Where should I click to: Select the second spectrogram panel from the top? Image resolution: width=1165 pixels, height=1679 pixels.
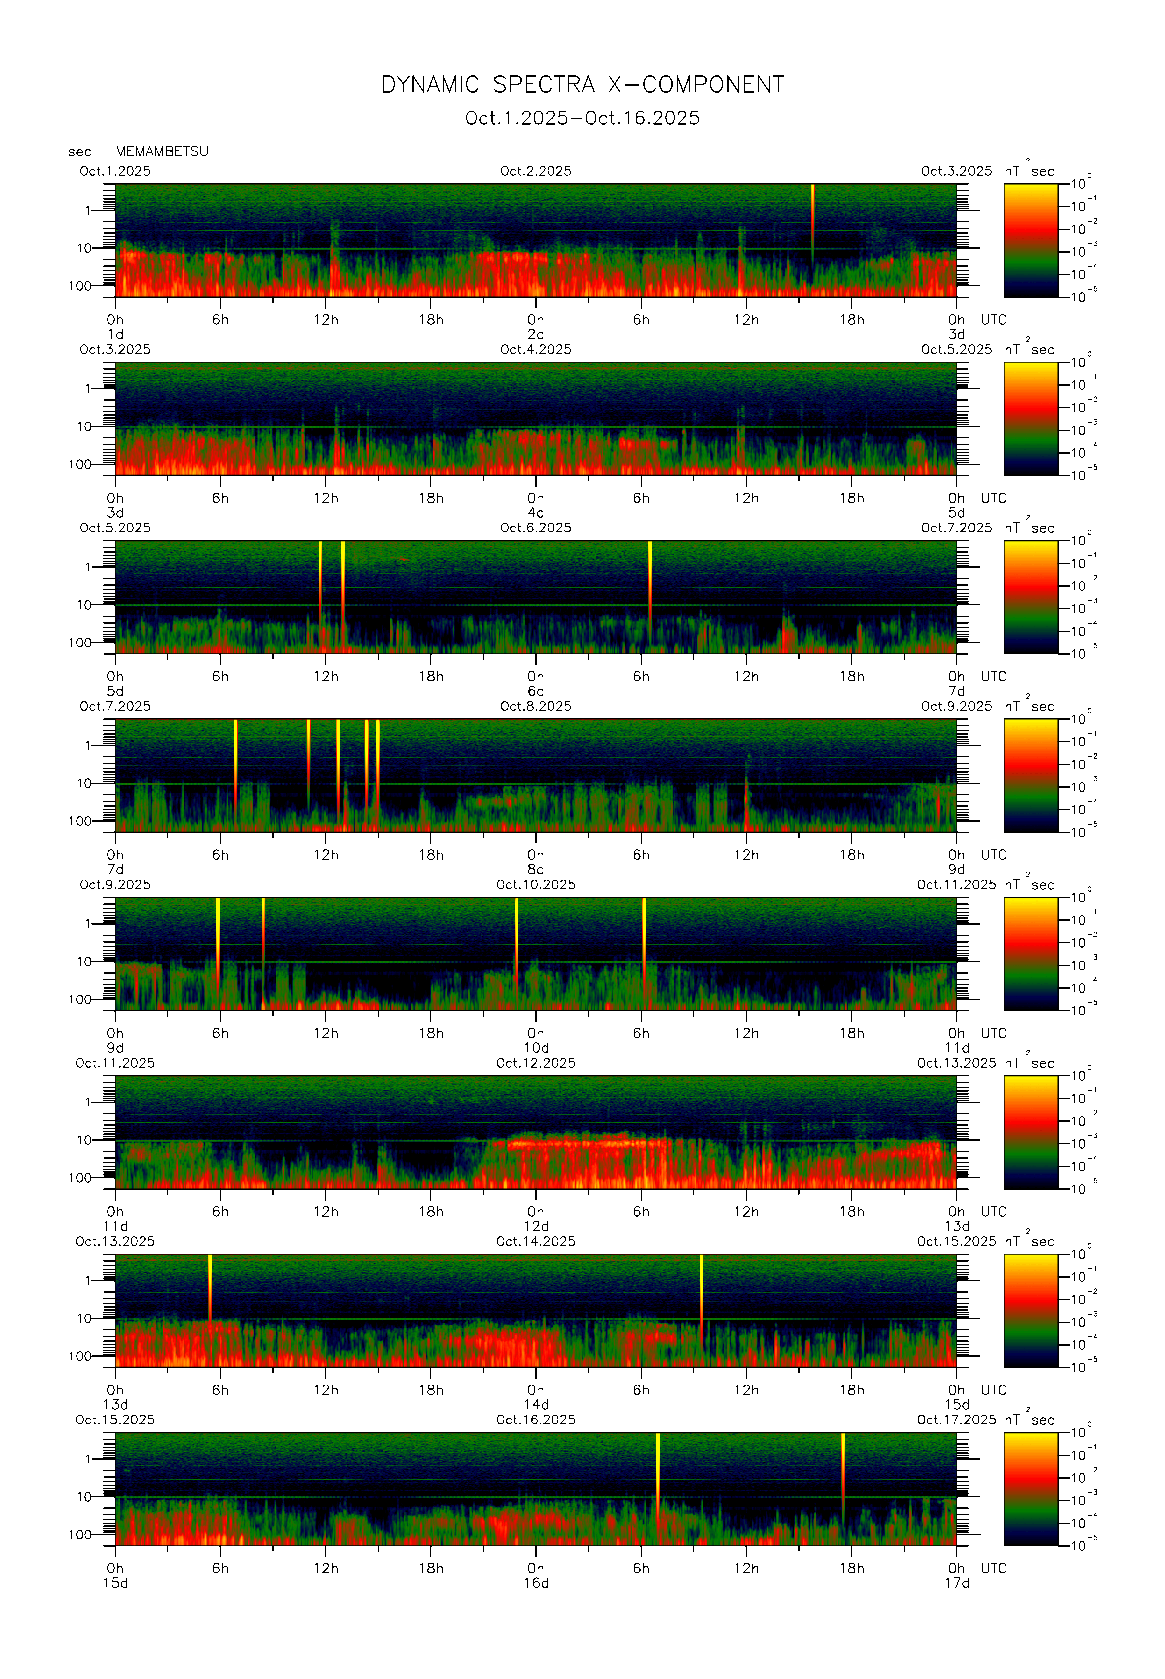click(535, 418)
